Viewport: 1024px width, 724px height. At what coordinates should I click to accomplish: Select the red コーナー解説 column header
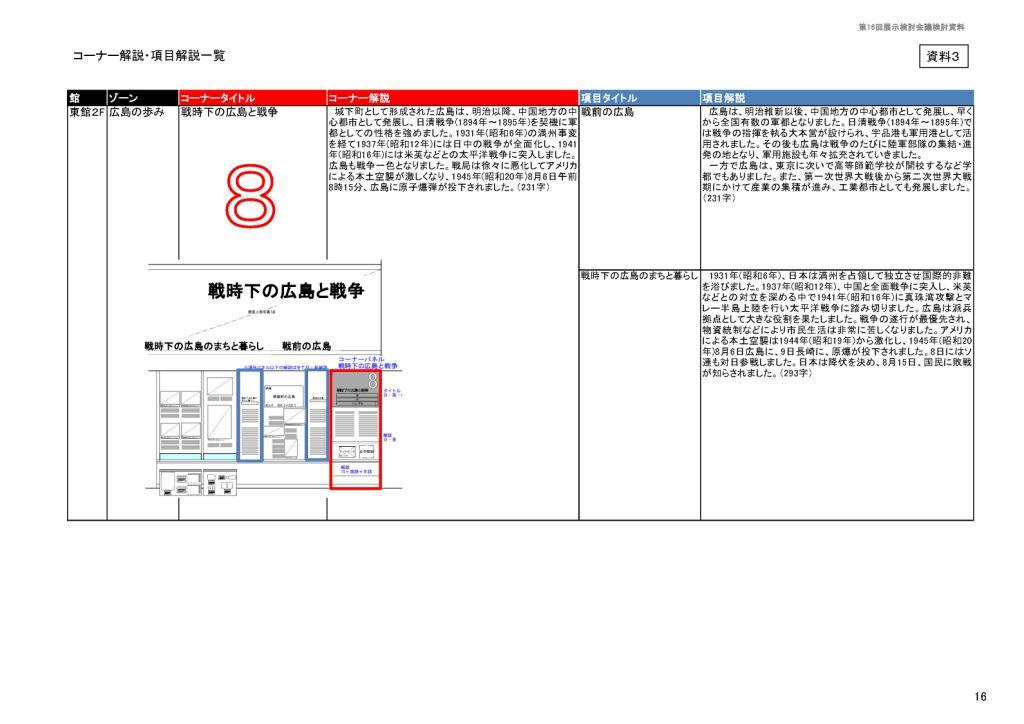click(x=453, y=98)
